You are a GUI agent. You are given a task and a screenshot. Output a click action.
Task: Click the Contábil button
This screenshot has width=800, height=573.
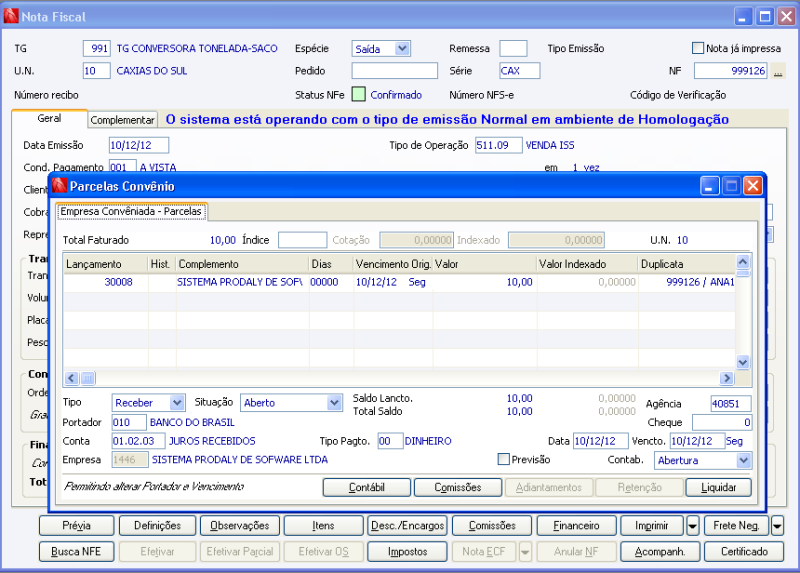click(x=366, y=487)
